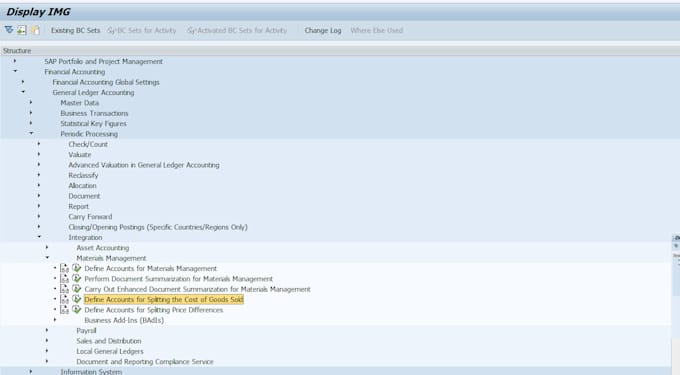This screenshot has width=680, height=375.
Task: Open documentation icon for Splitting Price Differences
Action: pyautogui.click(x=64, y=310)
